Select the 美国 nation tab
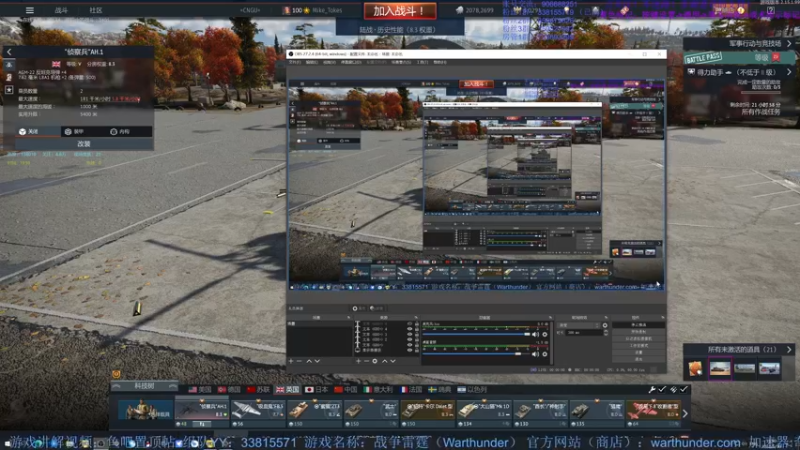 click(199, 389)
